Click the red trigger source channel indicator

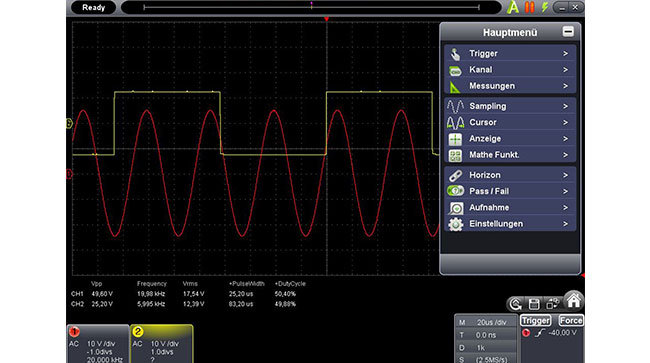526,333
